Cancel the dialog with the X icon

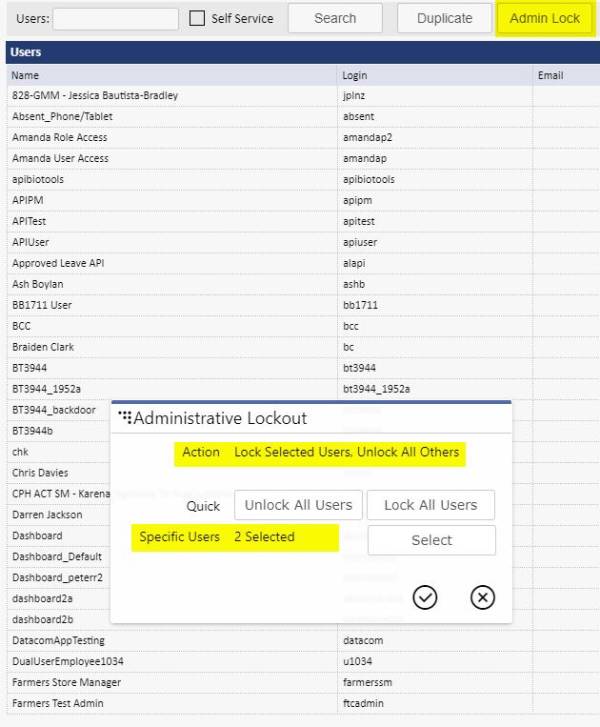click(482, 597)
